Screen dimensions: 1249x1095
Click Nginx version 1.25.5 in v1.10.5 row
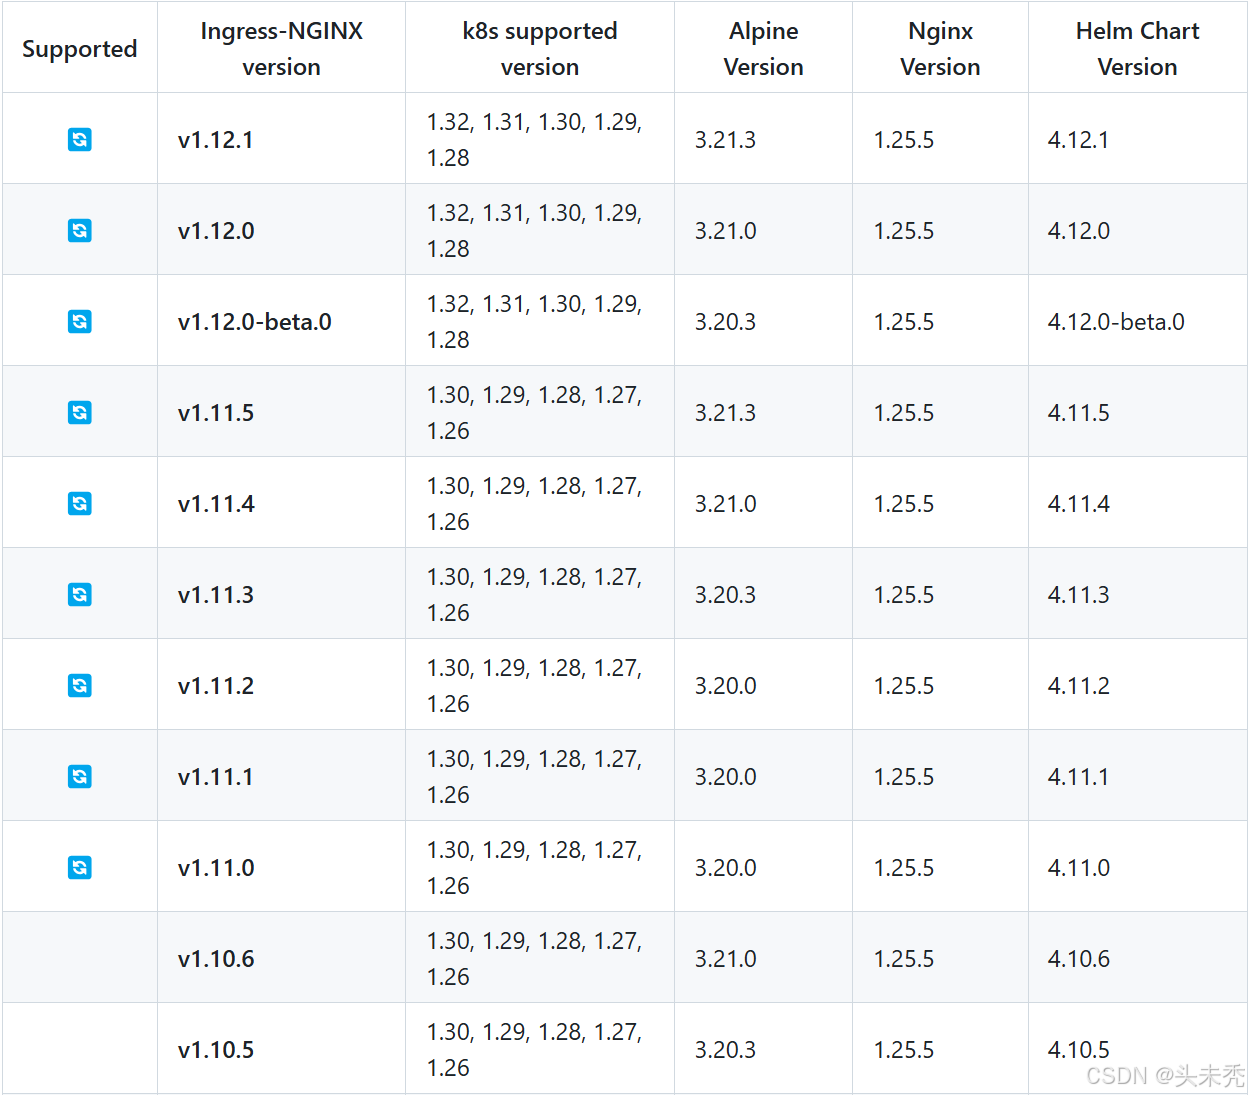(x=904, y=1050)
